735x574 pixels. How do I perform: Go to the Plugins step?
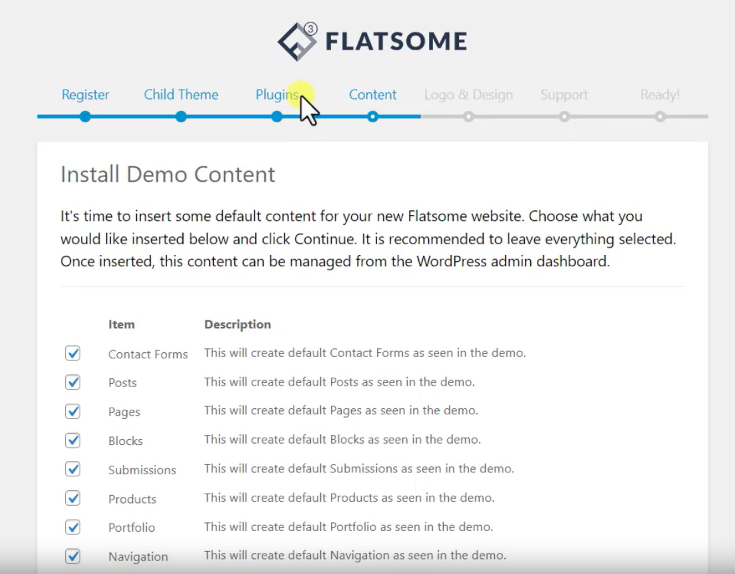(x=277, y=95)
